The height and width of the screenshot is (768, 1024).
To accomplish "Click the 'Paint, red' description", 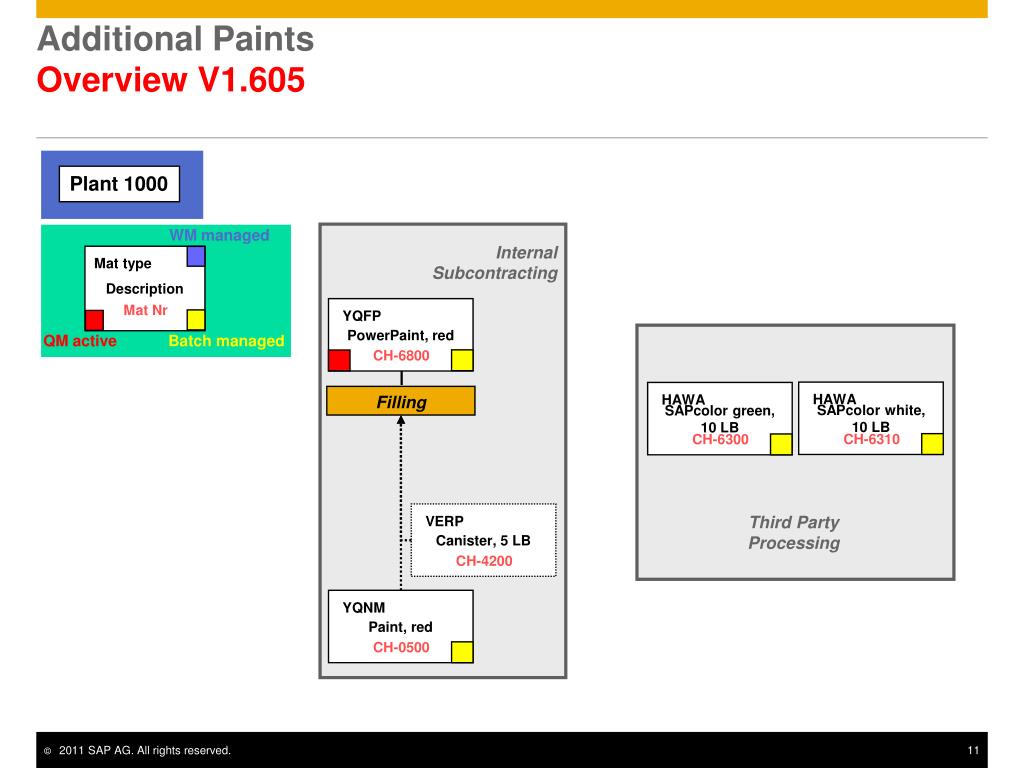I will (400, 628).
